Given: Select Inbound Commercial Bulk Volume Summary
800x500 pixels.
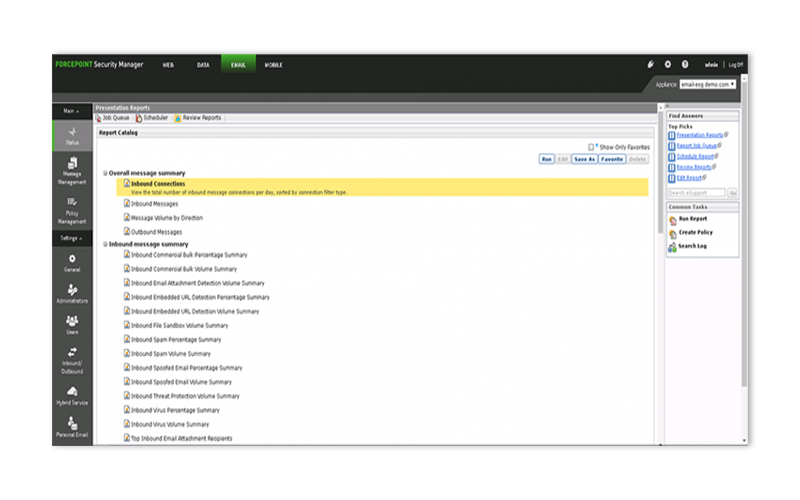Looking at the screenshot, I should 184,269.
